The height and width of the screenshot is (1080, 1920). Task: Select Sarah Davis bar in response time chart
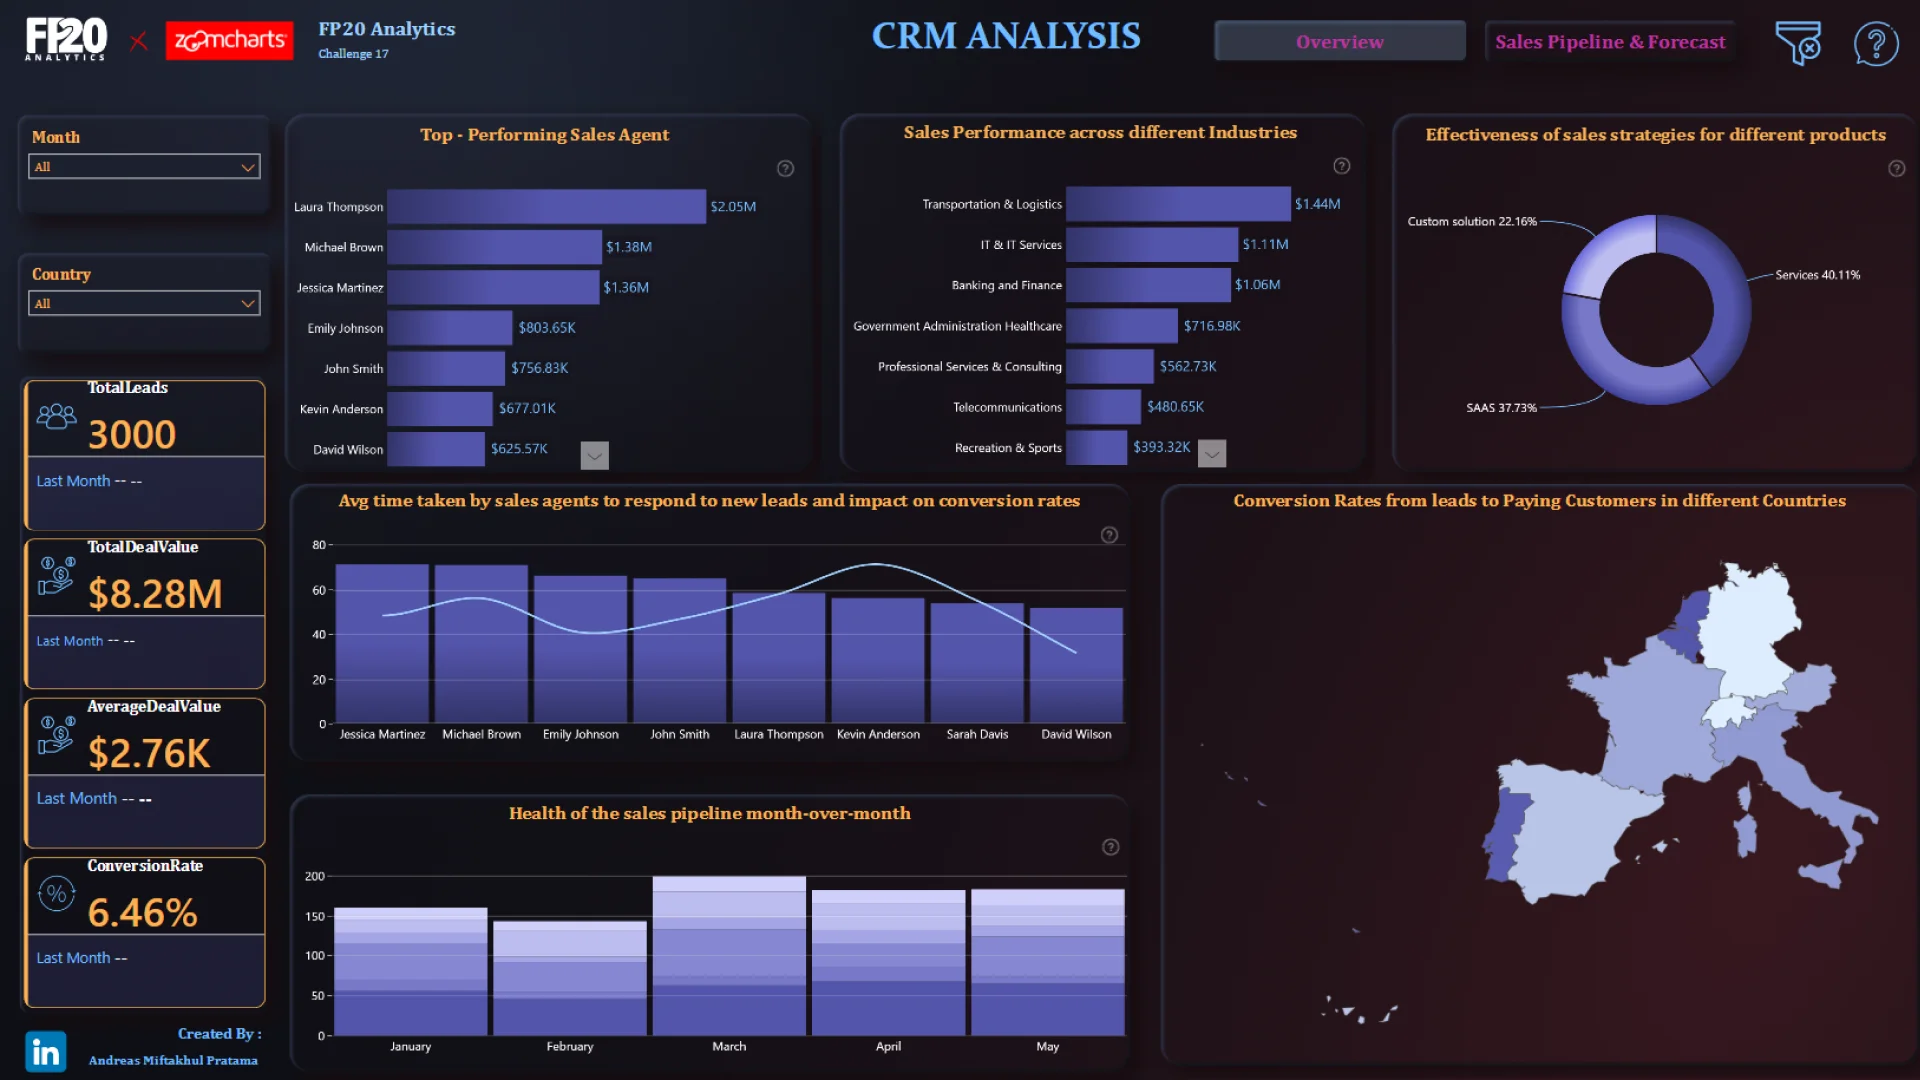point(977,662)
